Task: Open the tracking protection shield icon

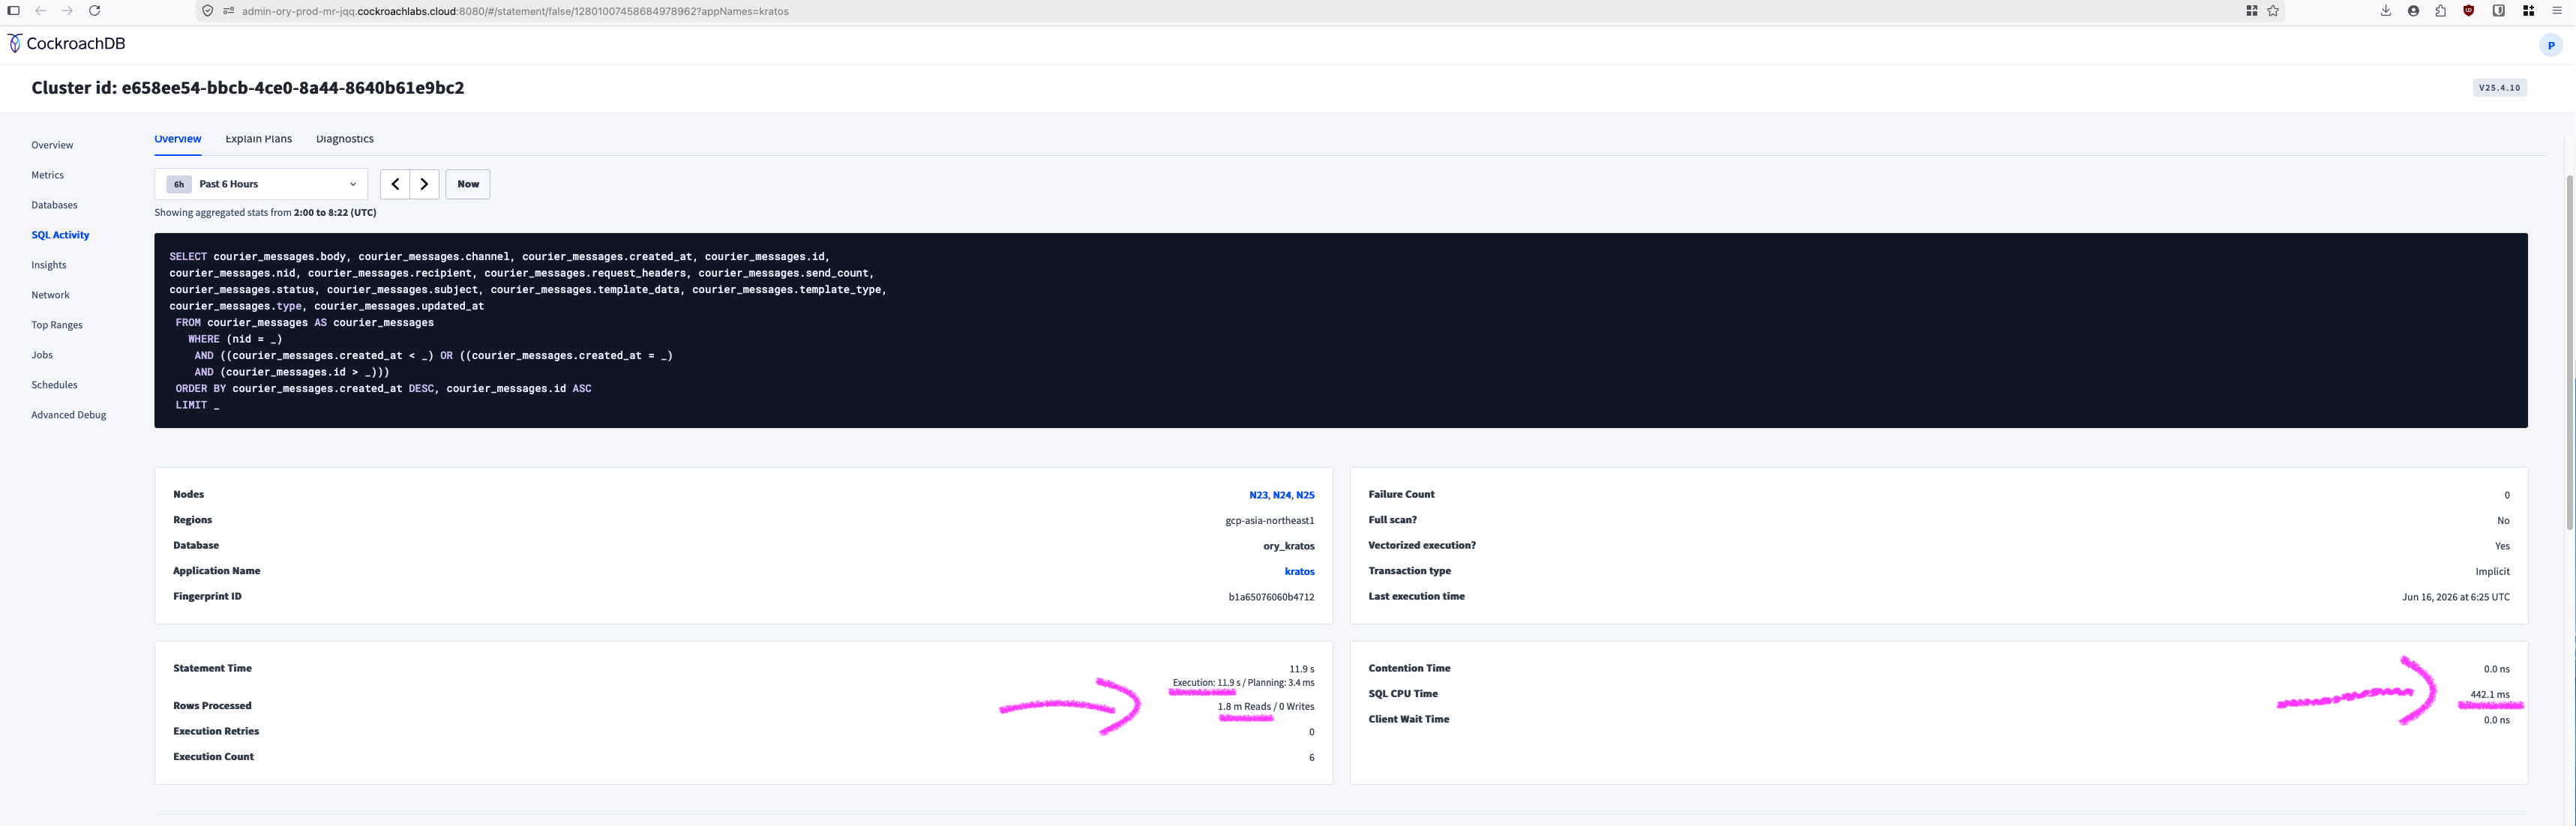Action: click(208, 11)
